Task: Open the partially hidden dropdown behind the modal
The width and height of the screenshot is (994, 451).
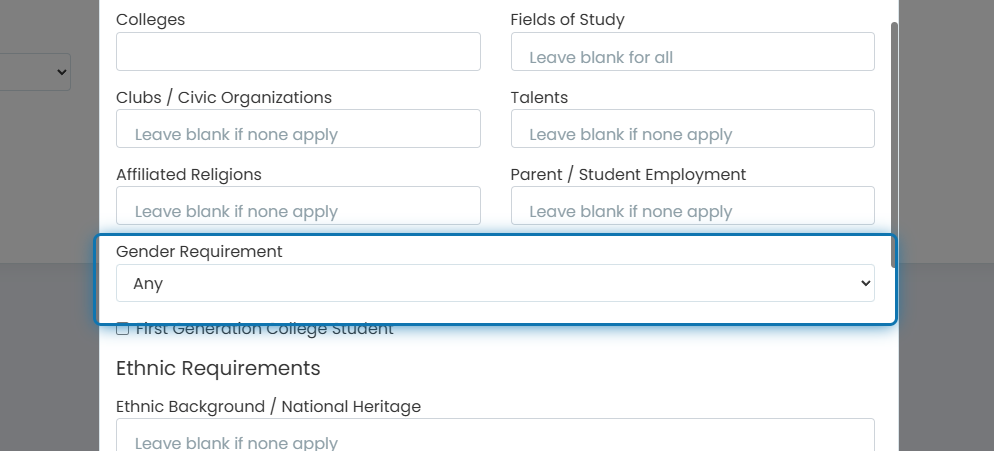Action: [x=35, y=72]
